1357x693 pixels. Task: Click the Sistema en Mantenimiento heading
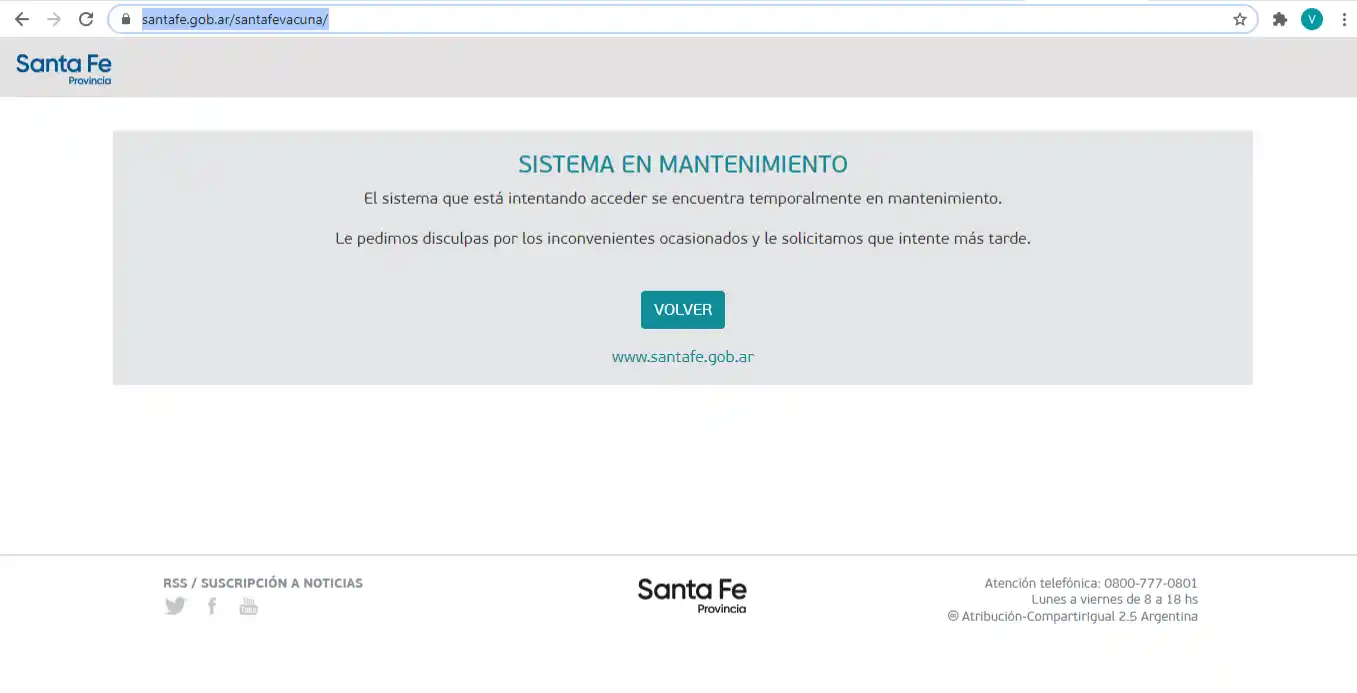pos(683,163)
